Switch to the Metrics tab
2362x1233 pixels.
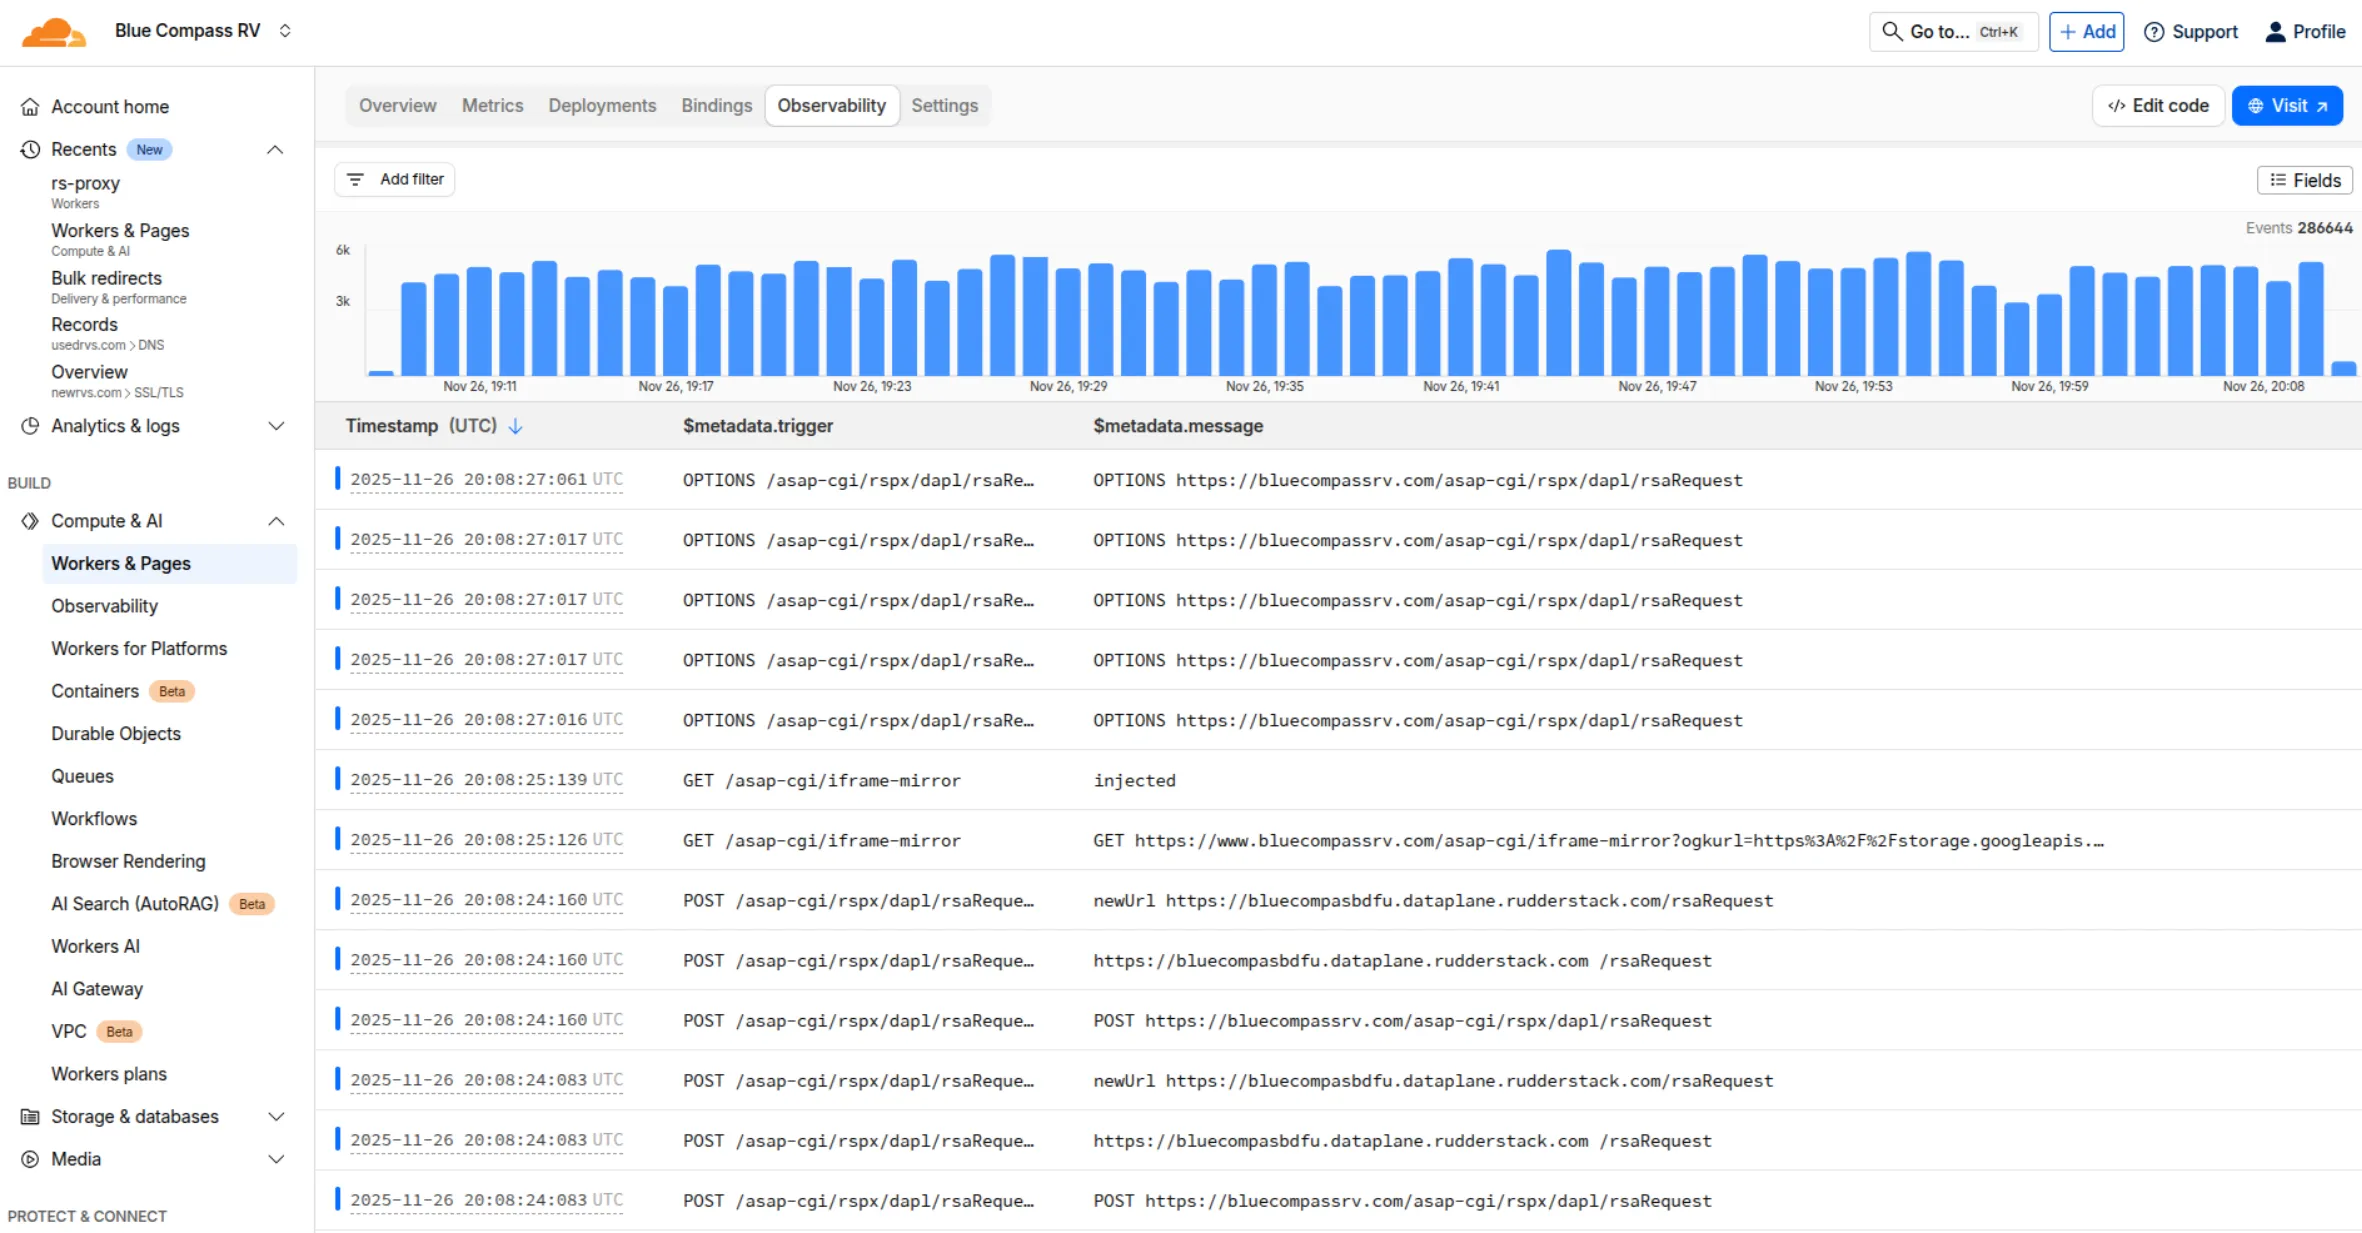tap(492, 105)
